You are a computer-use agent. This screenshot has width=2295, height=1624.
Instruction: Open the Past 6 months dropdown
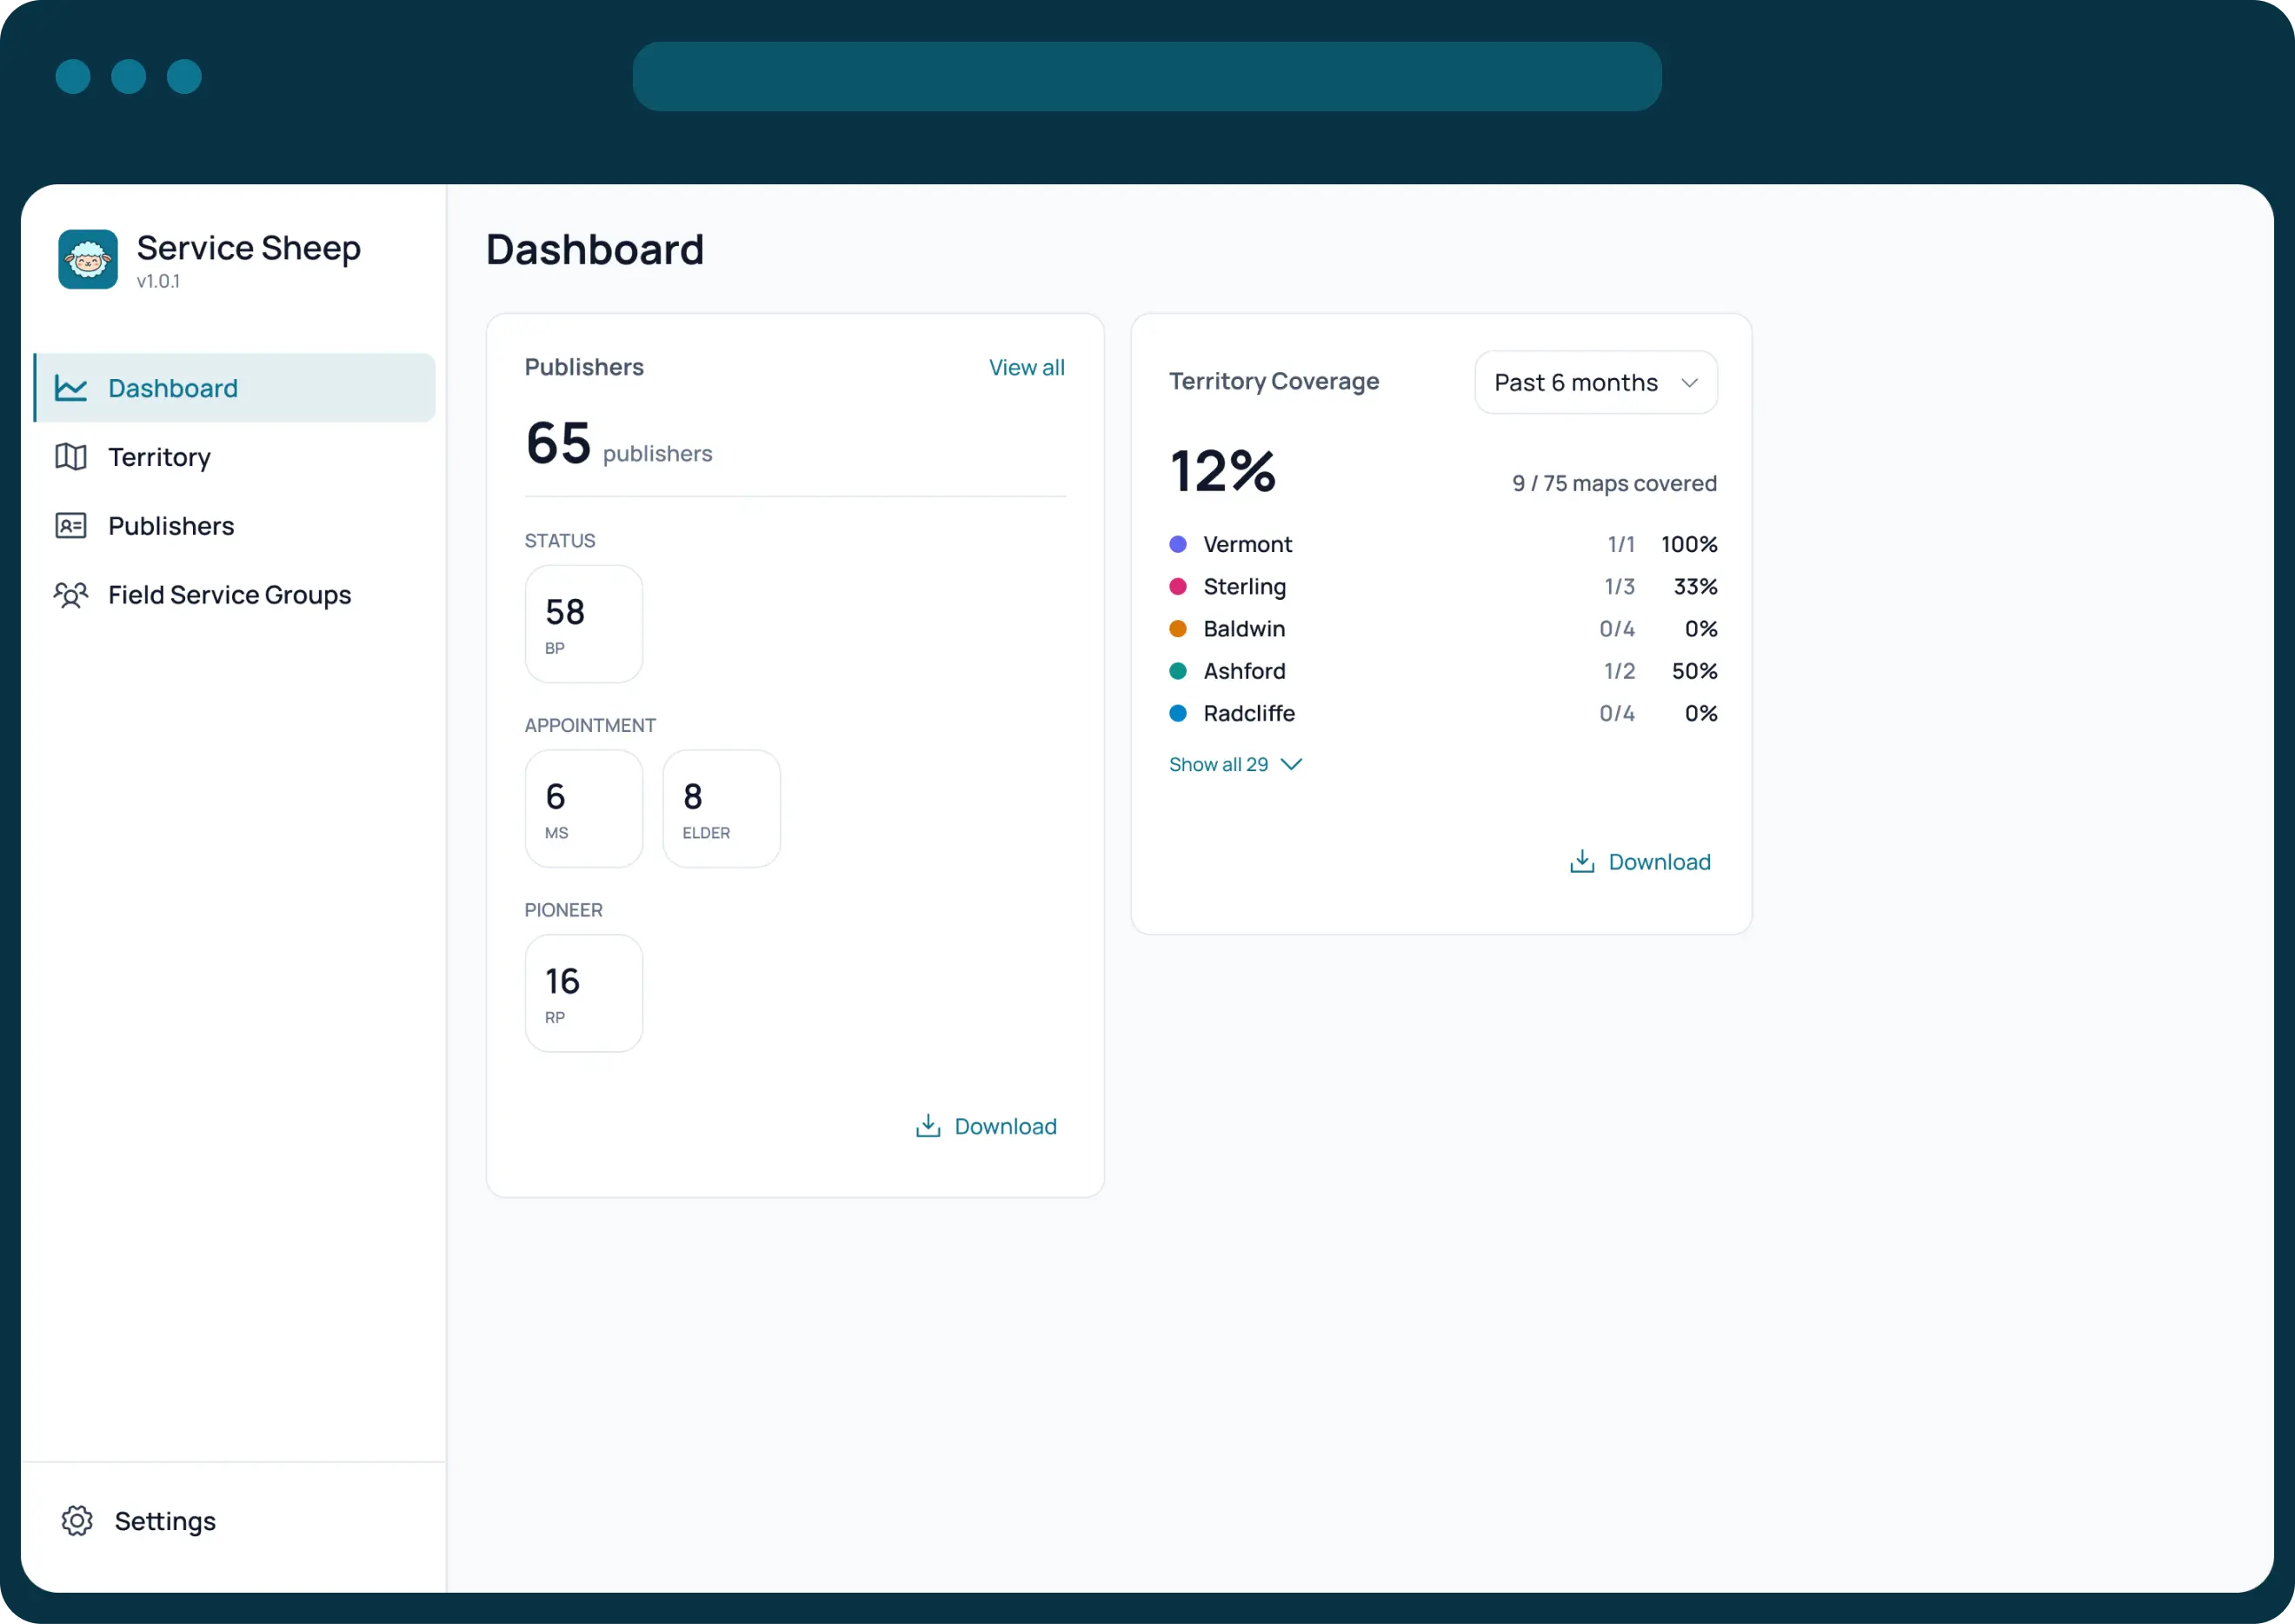click(1596, 382)
